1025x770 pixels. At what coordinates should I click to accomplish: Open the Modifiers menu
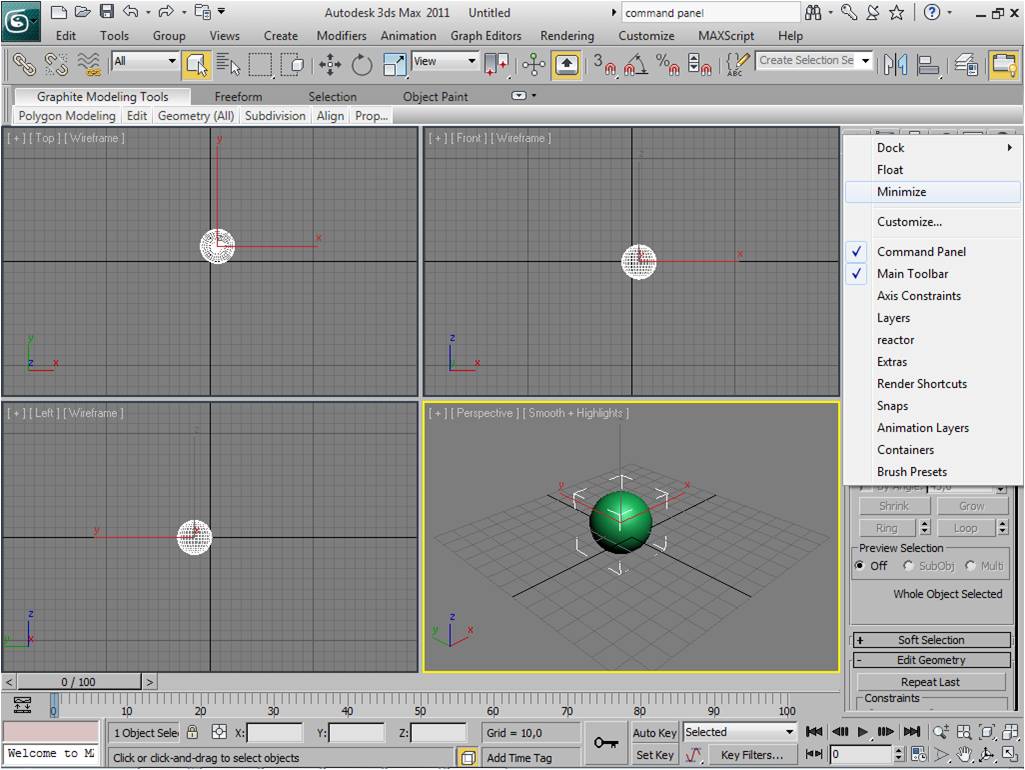click(x=341, y=36)
